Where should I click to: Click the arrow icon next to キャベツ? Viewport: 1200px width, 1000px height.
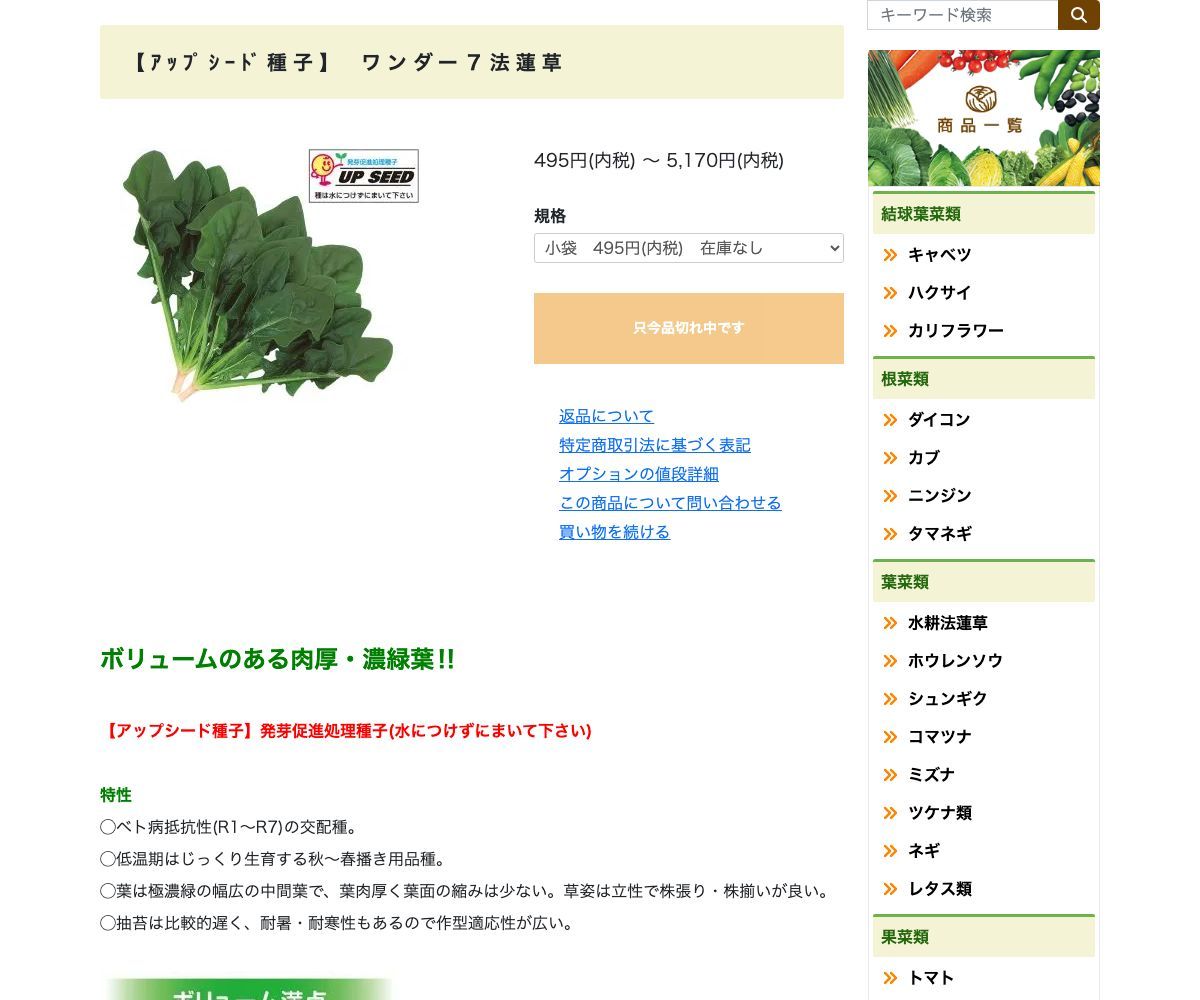point(890,255)
